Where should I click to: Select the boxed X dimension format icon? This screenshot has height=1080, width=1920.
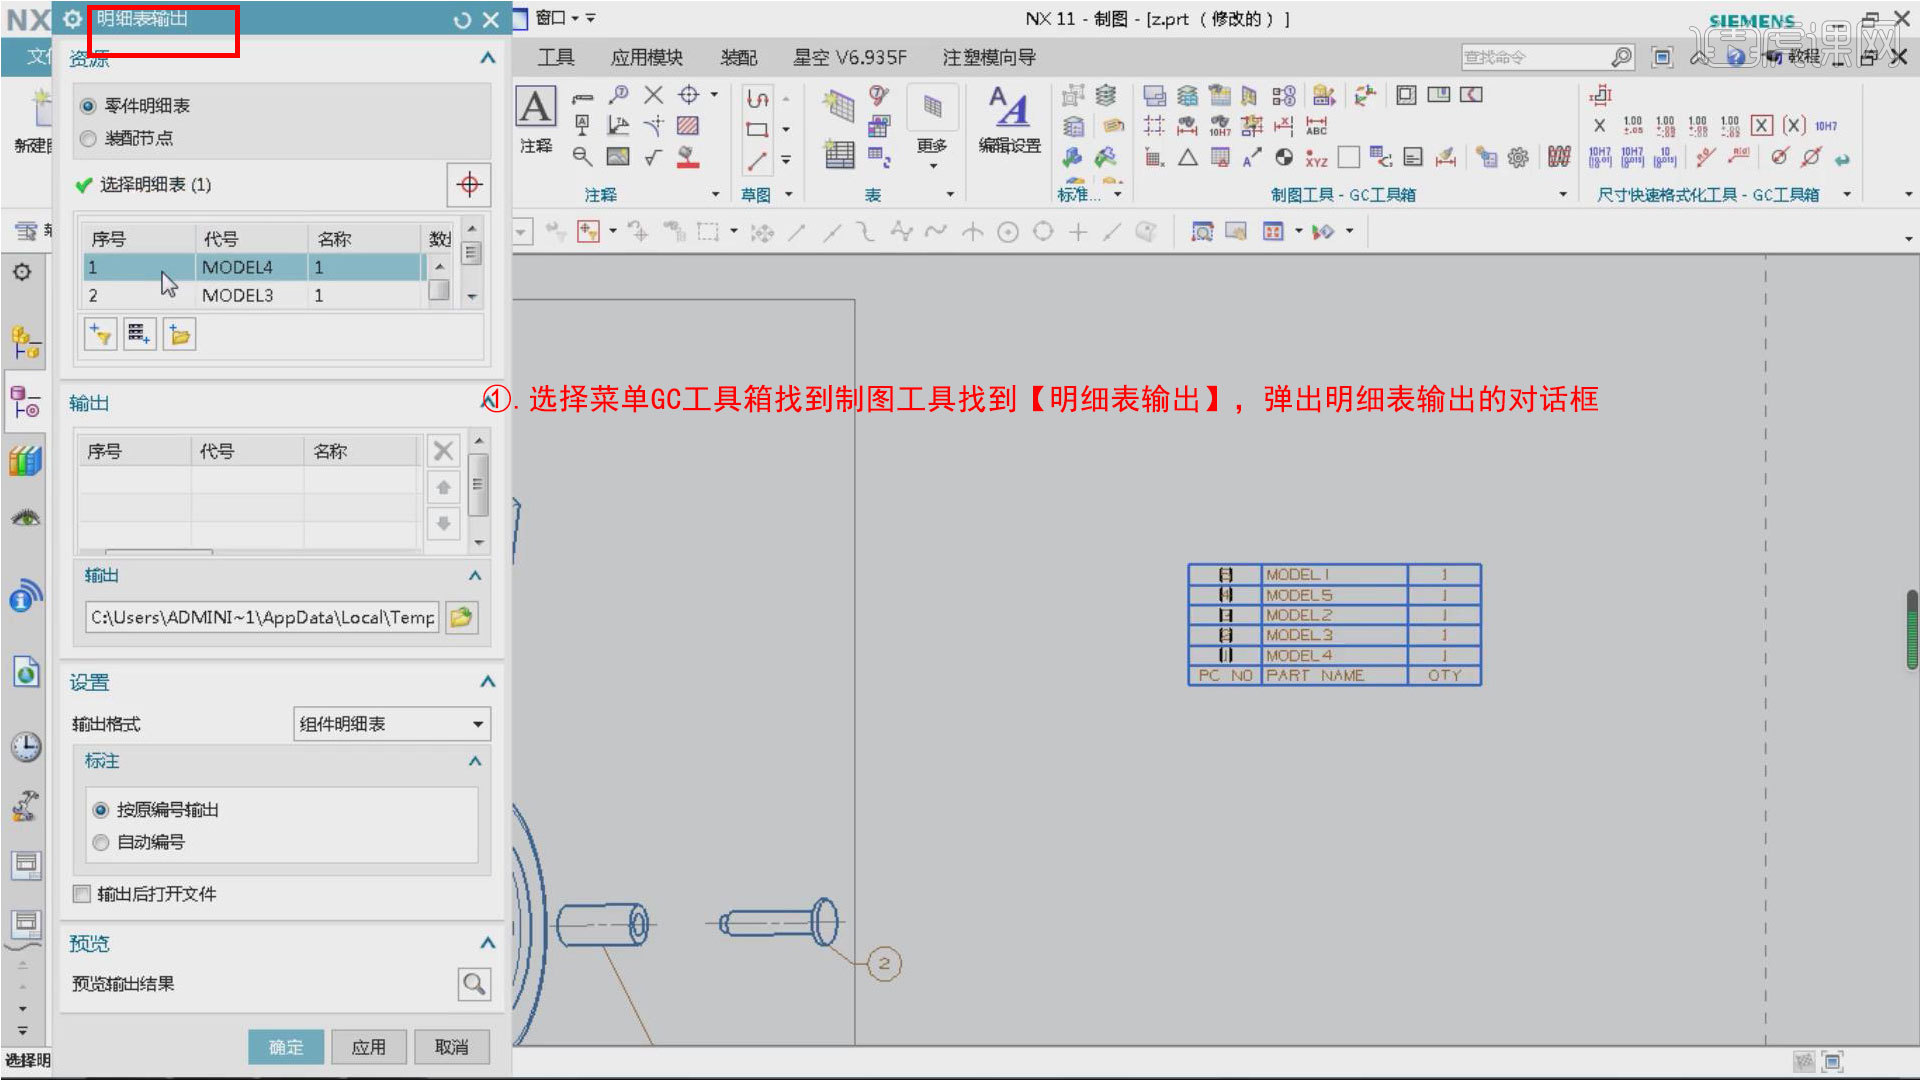(x=1762, y=125)
